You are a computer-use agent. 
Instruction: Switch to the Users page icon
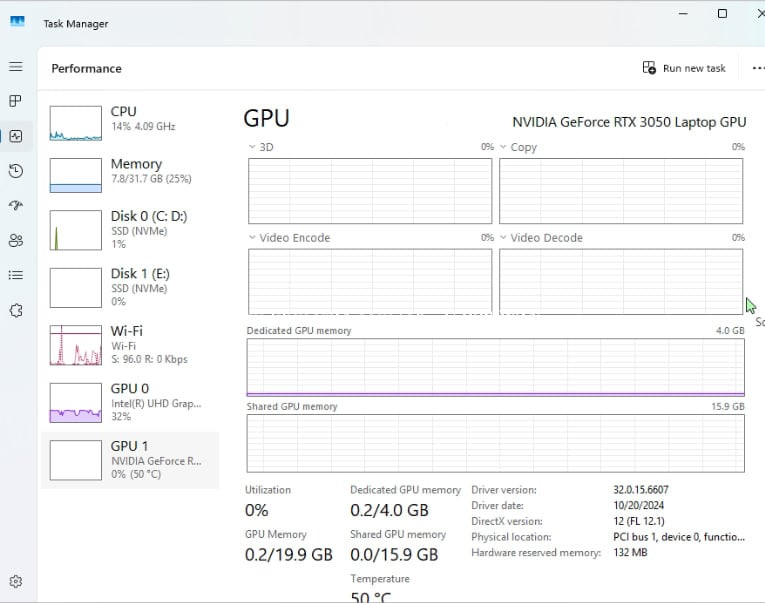click(16, 240)
